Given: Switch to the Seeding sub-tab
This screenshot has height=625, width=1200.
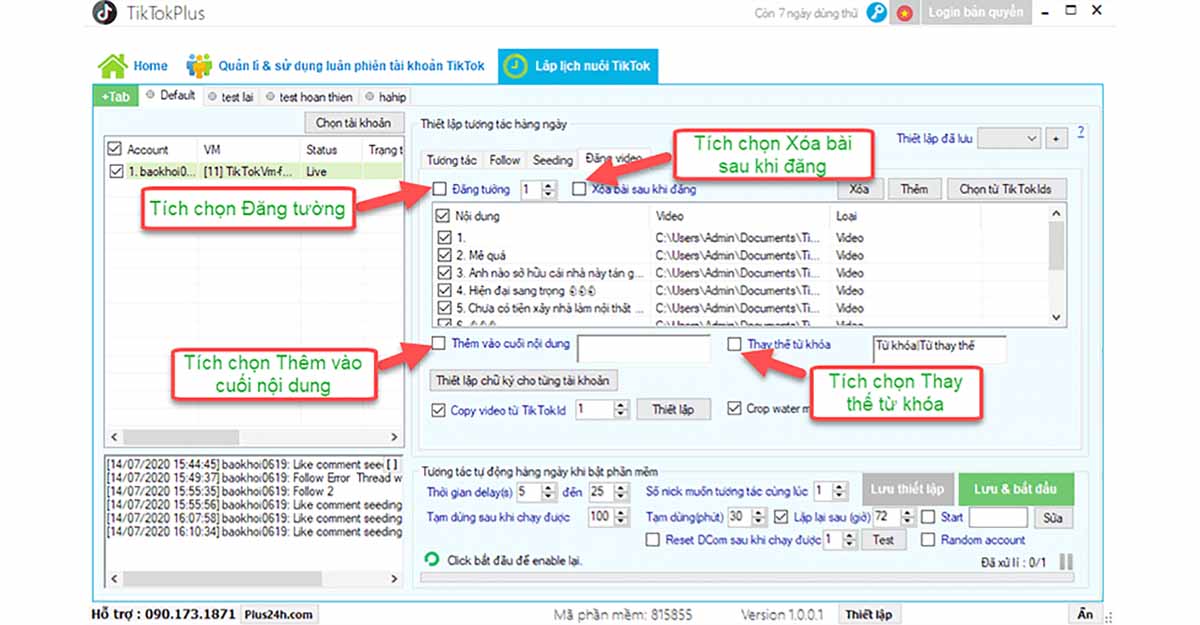Looking at the screenshot, I should coord(553,160).
